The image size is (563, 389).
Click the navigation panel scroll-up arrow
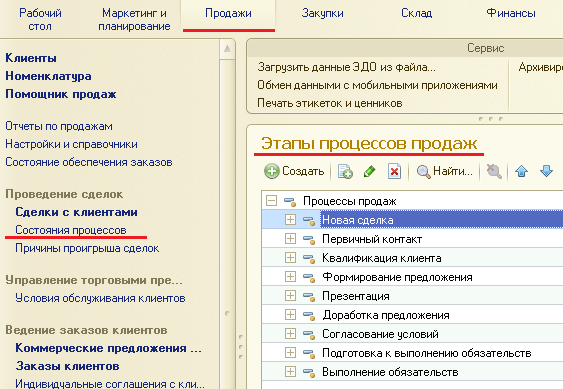[227, 48]
